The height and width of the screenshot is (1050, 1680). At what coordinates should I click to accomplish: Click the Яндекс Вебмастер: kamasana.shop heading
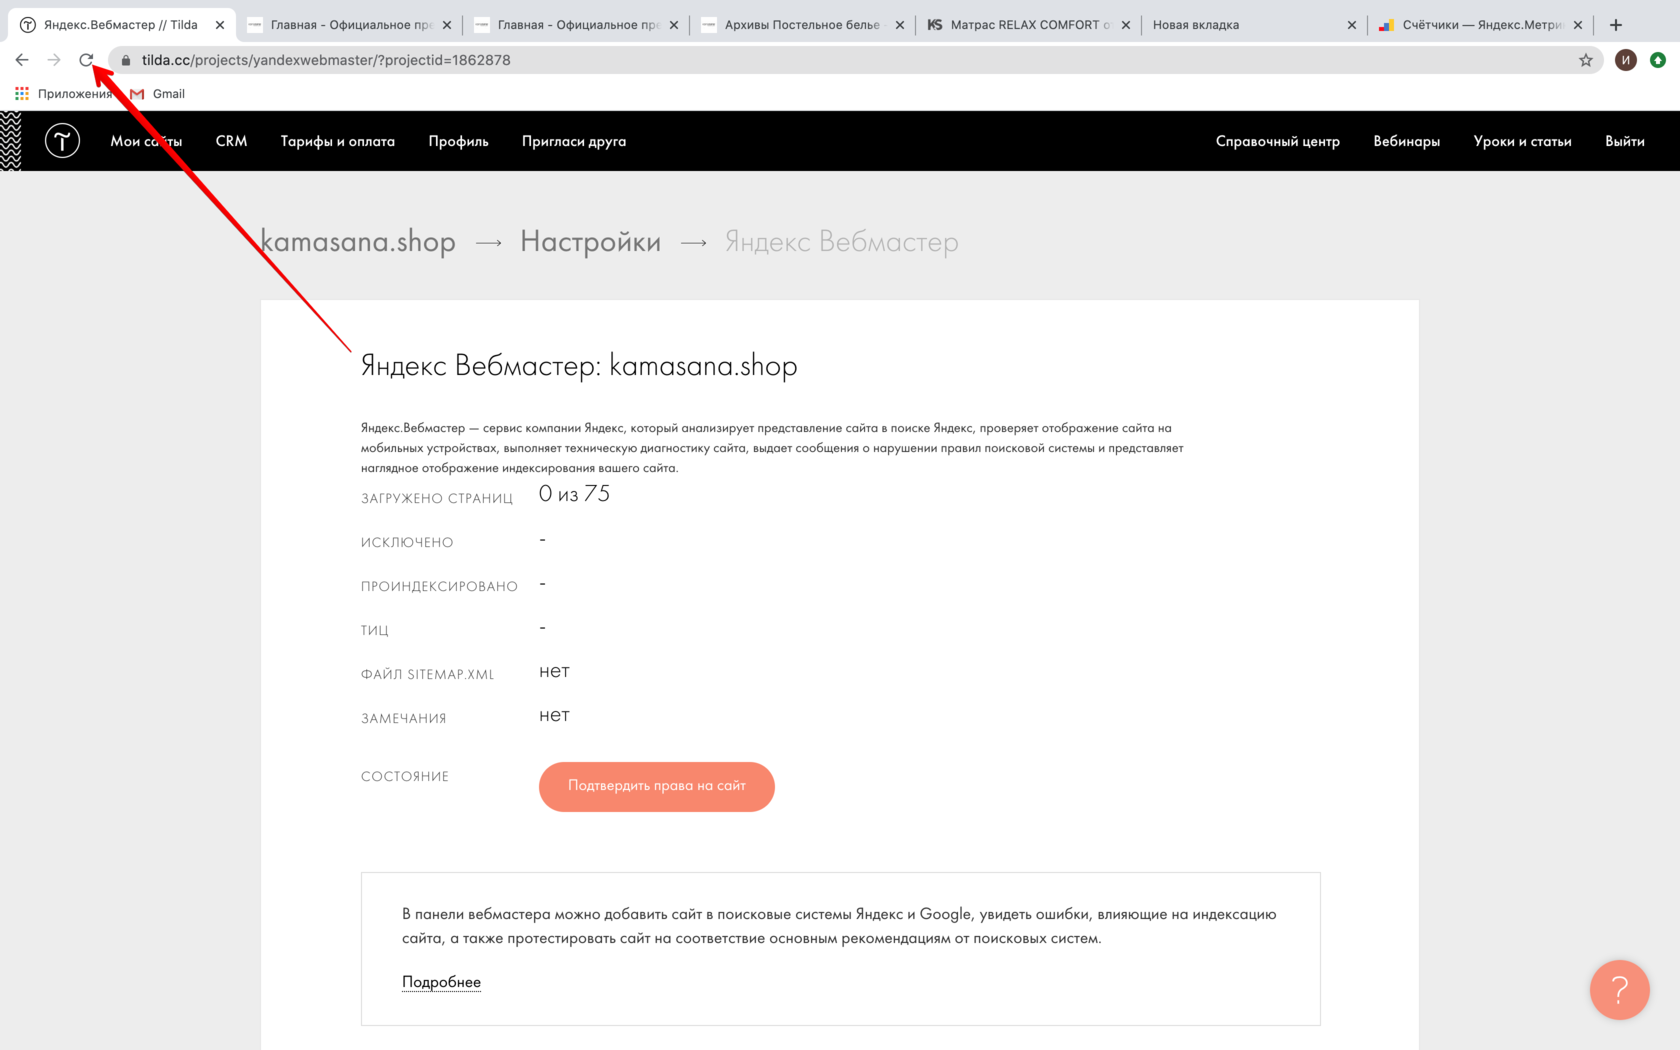pyautogui.click(x=579, y=366)
